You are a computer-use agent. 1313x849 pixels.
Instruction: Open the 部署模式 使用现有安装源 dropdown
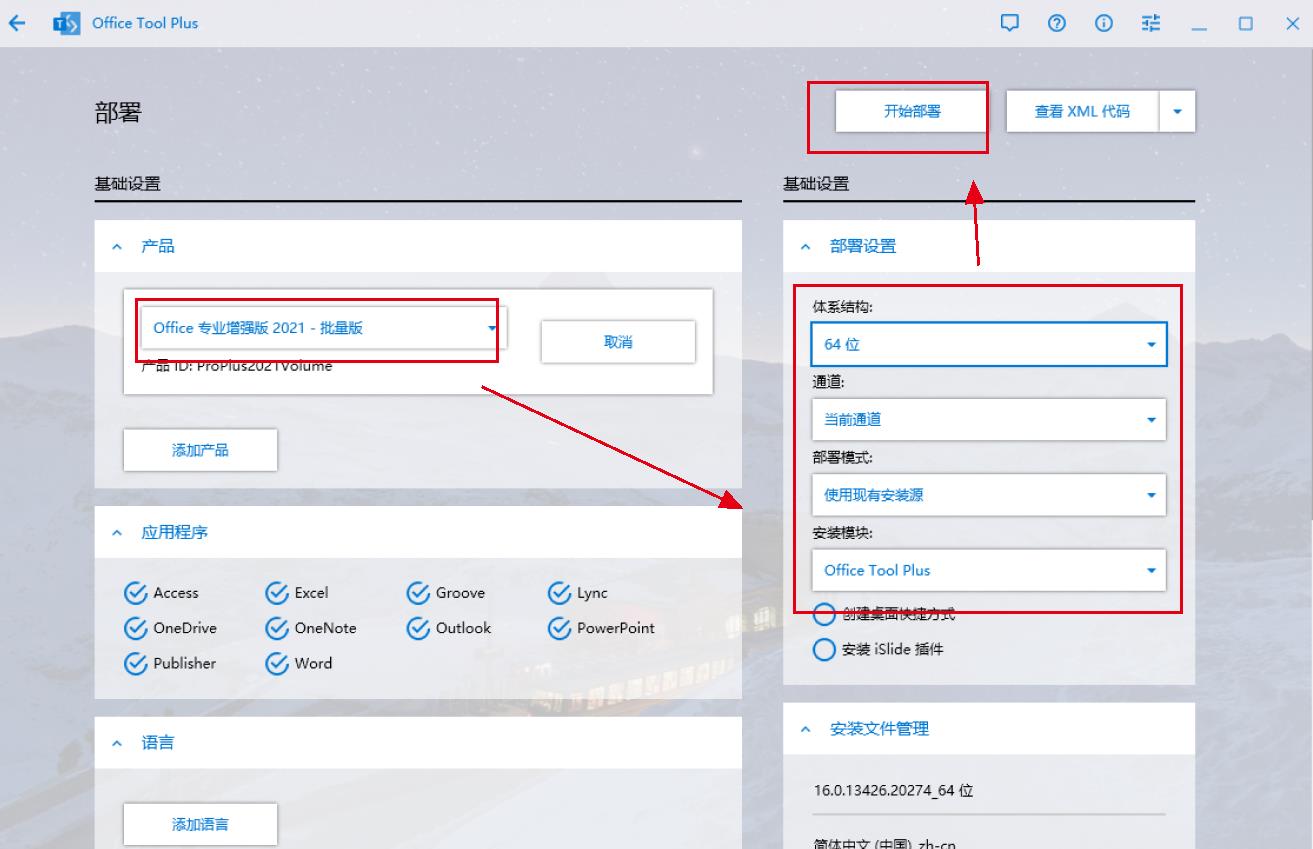[x=988, y=495]
